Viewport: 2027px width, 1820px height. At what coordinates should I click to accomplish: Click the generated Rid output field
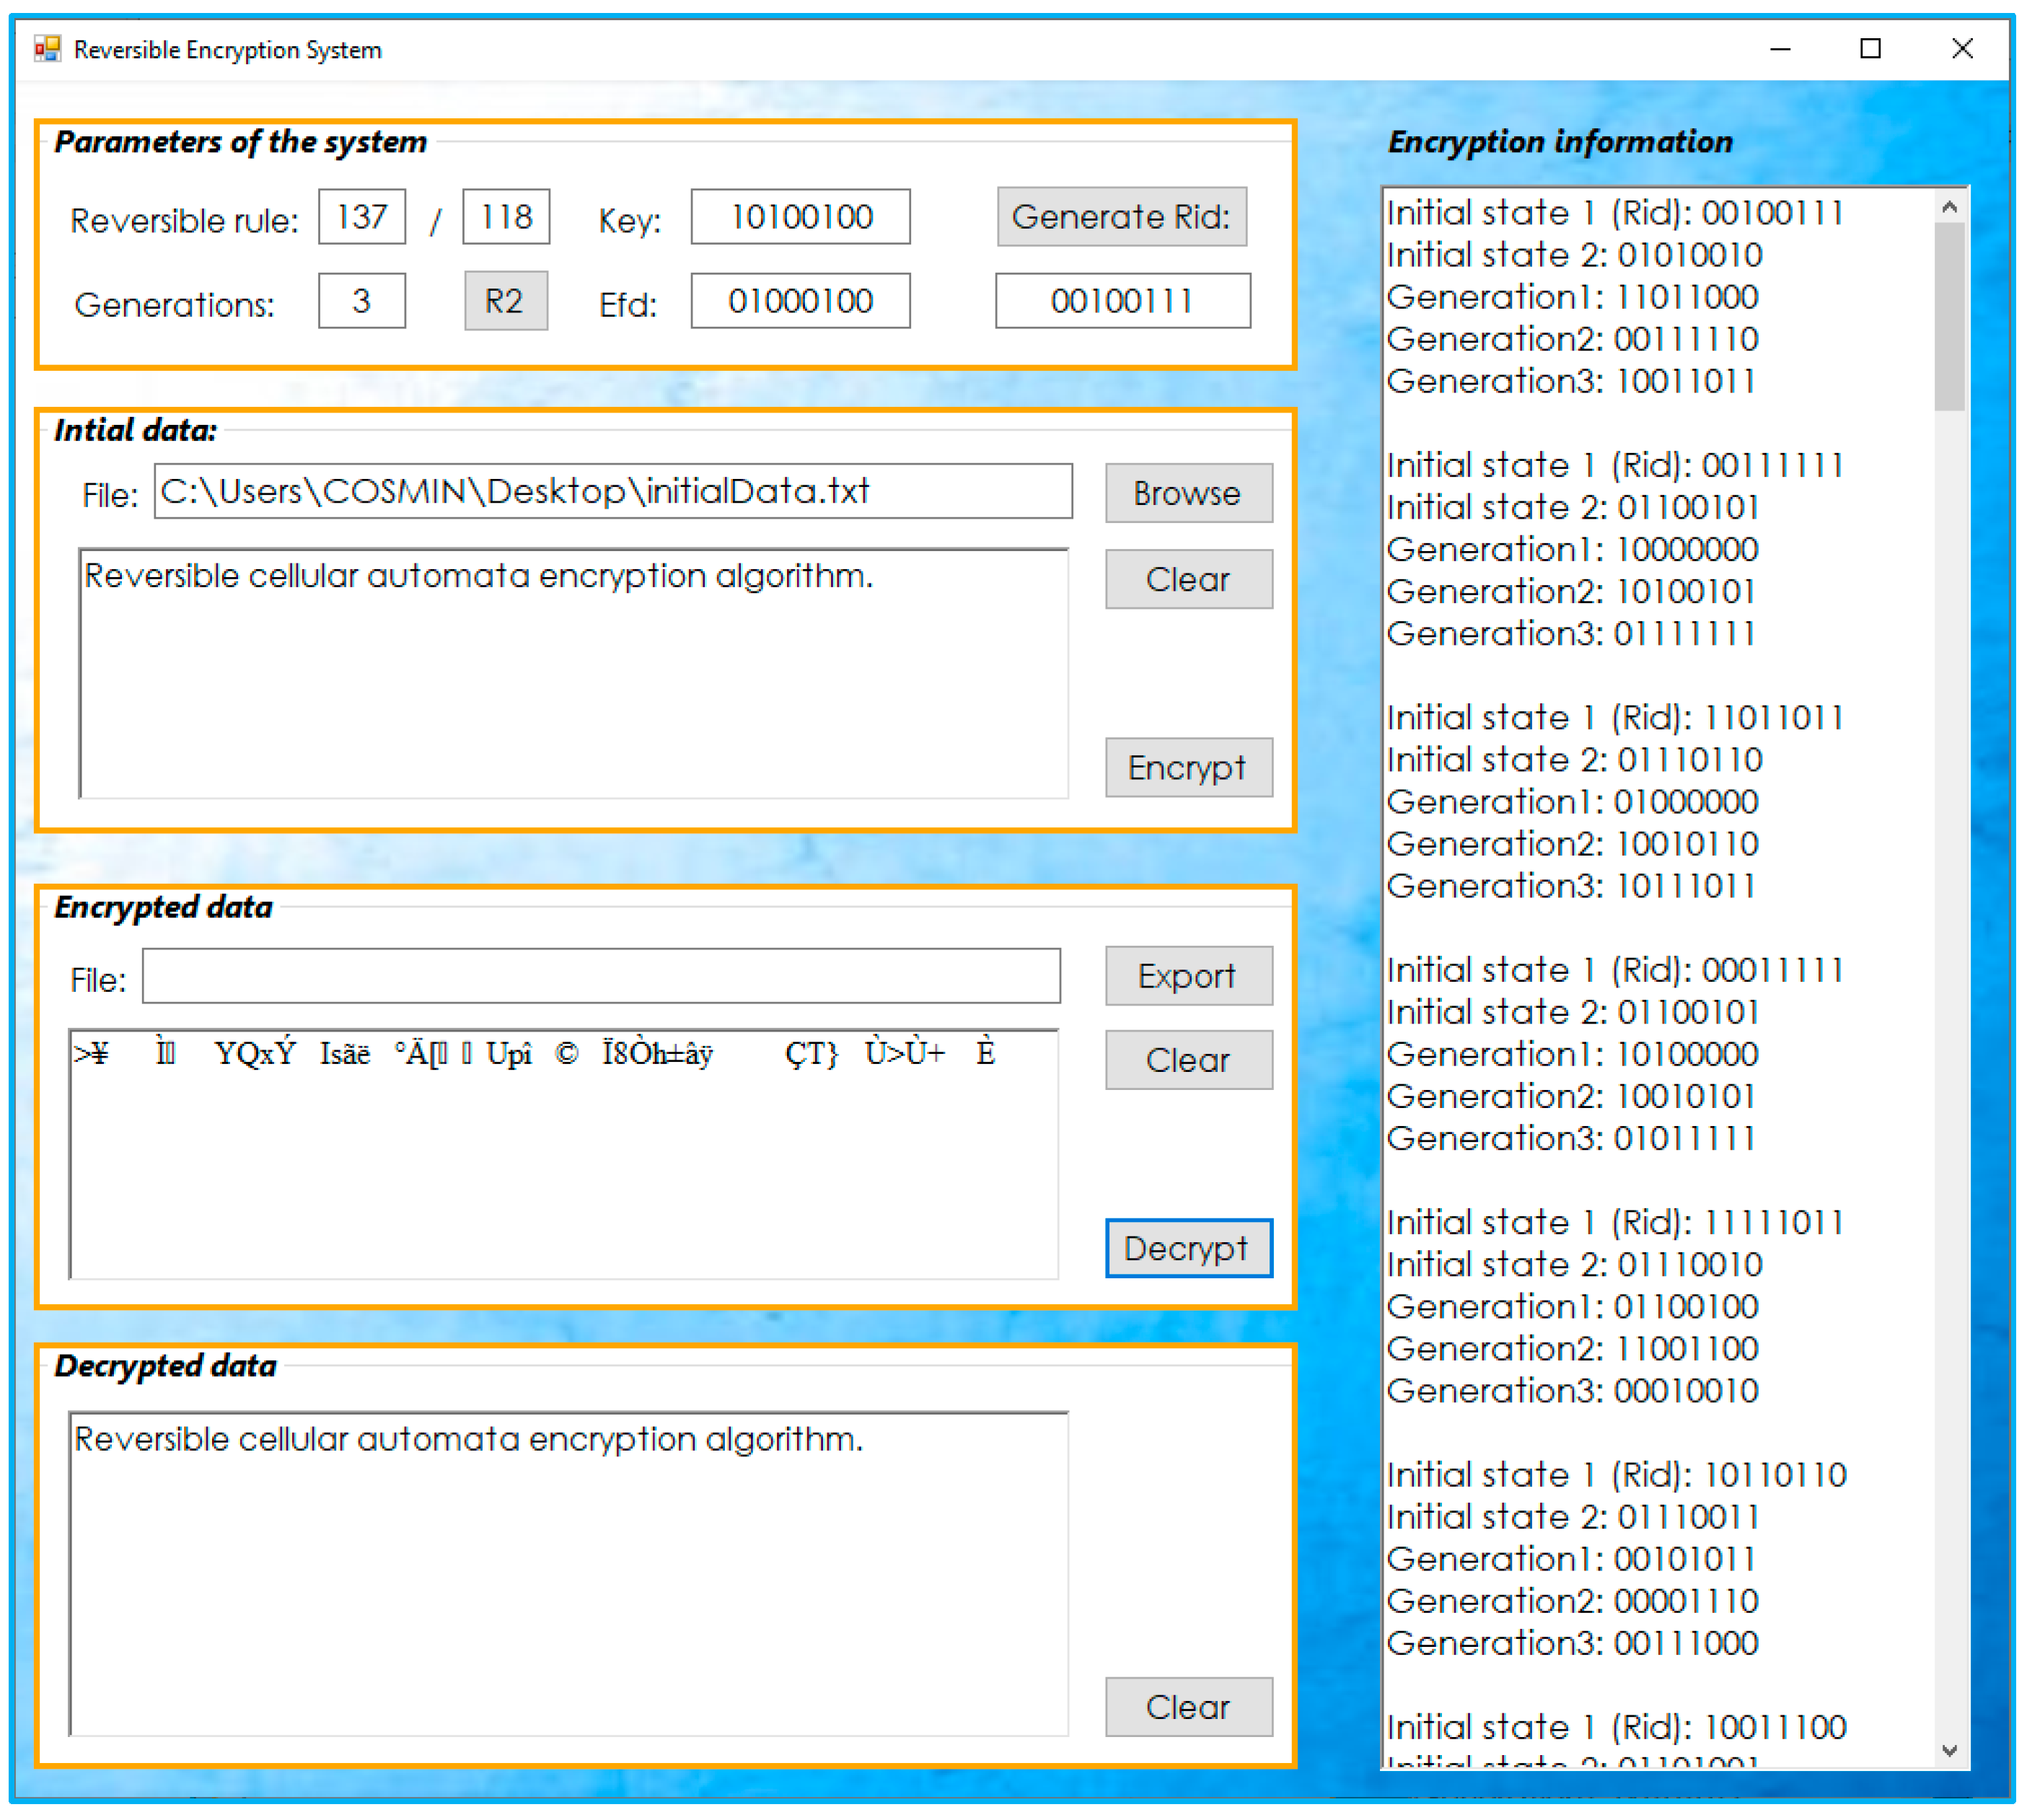[1122, 300]
